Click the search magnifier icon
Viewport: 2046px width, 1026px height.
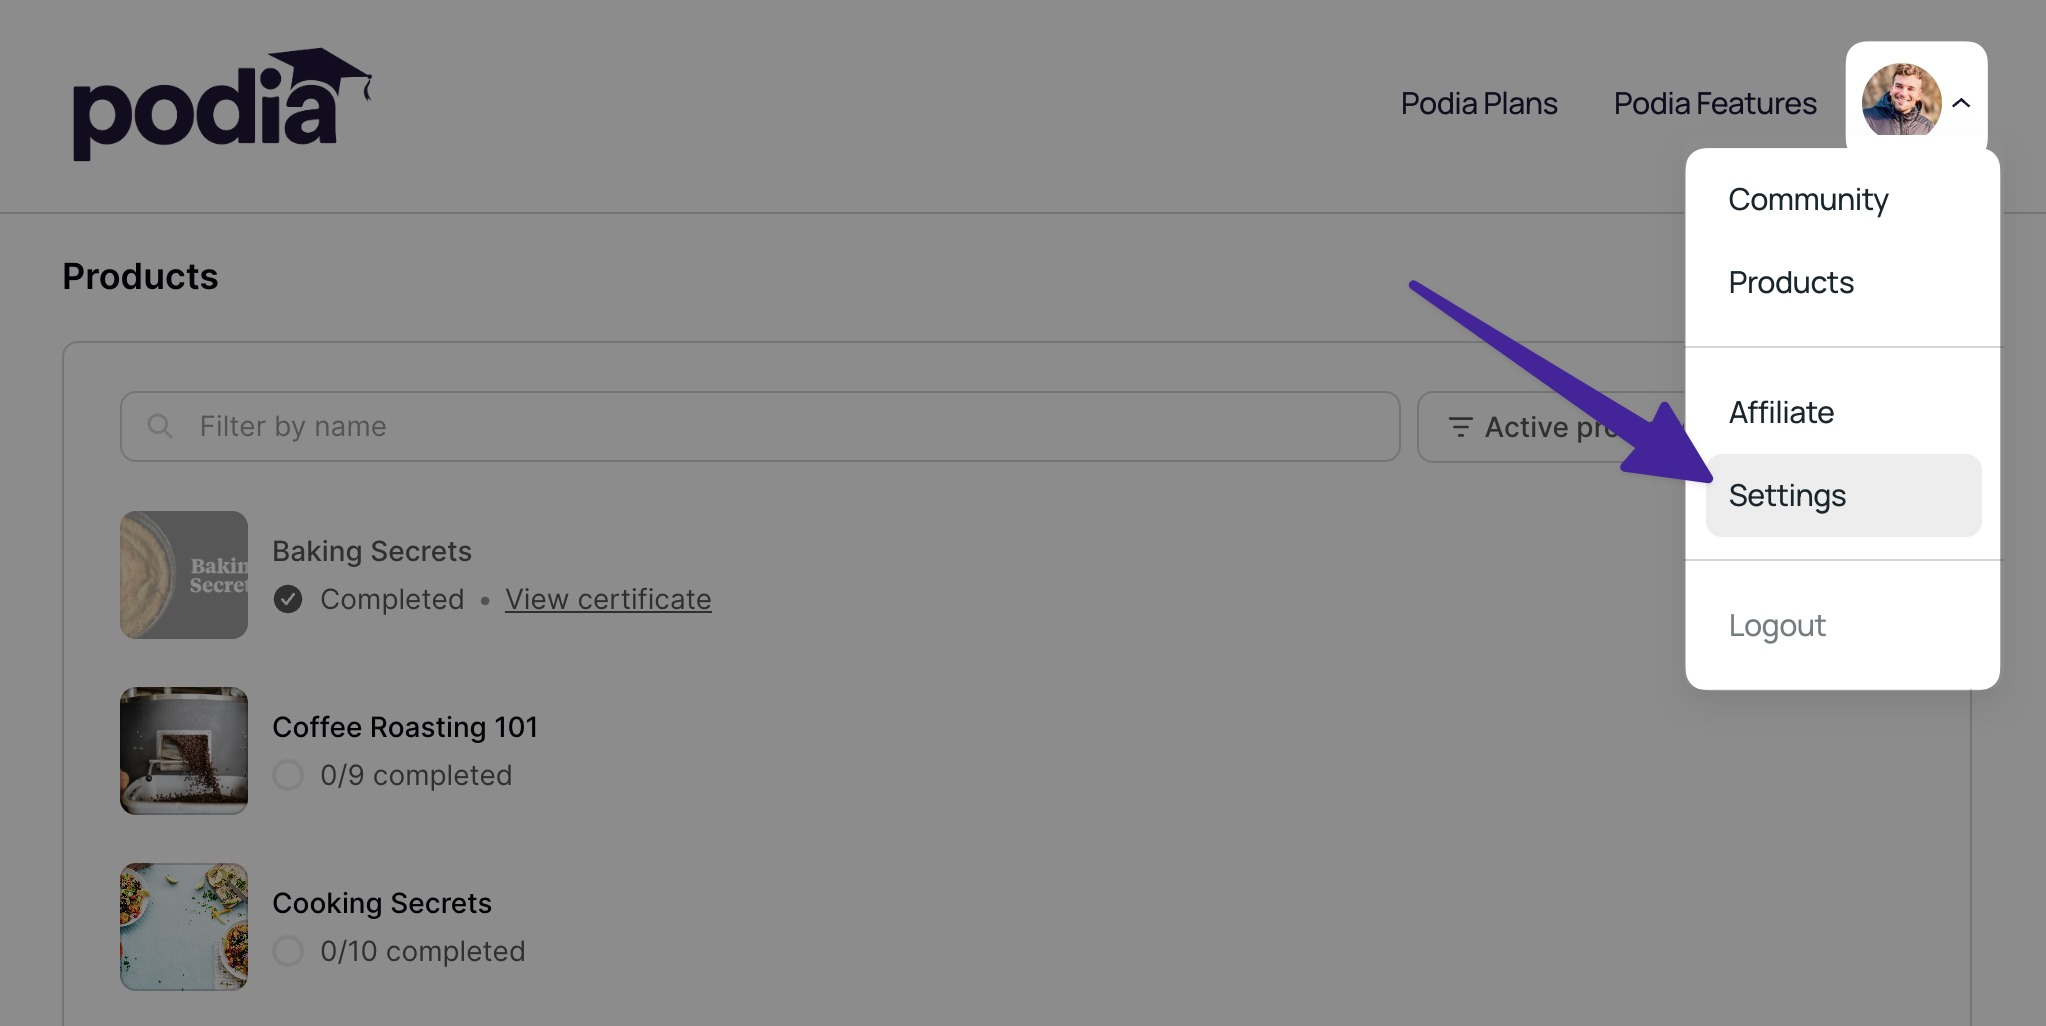pyautogui.click(x=159, y=427)
